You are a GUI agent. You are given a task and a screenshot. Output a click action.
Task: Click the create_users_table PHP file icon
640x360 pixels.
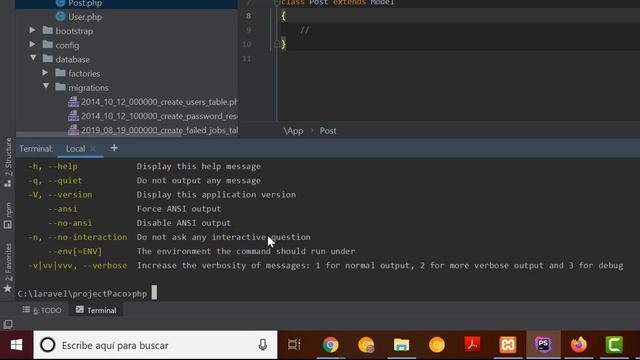pos(73,102)
